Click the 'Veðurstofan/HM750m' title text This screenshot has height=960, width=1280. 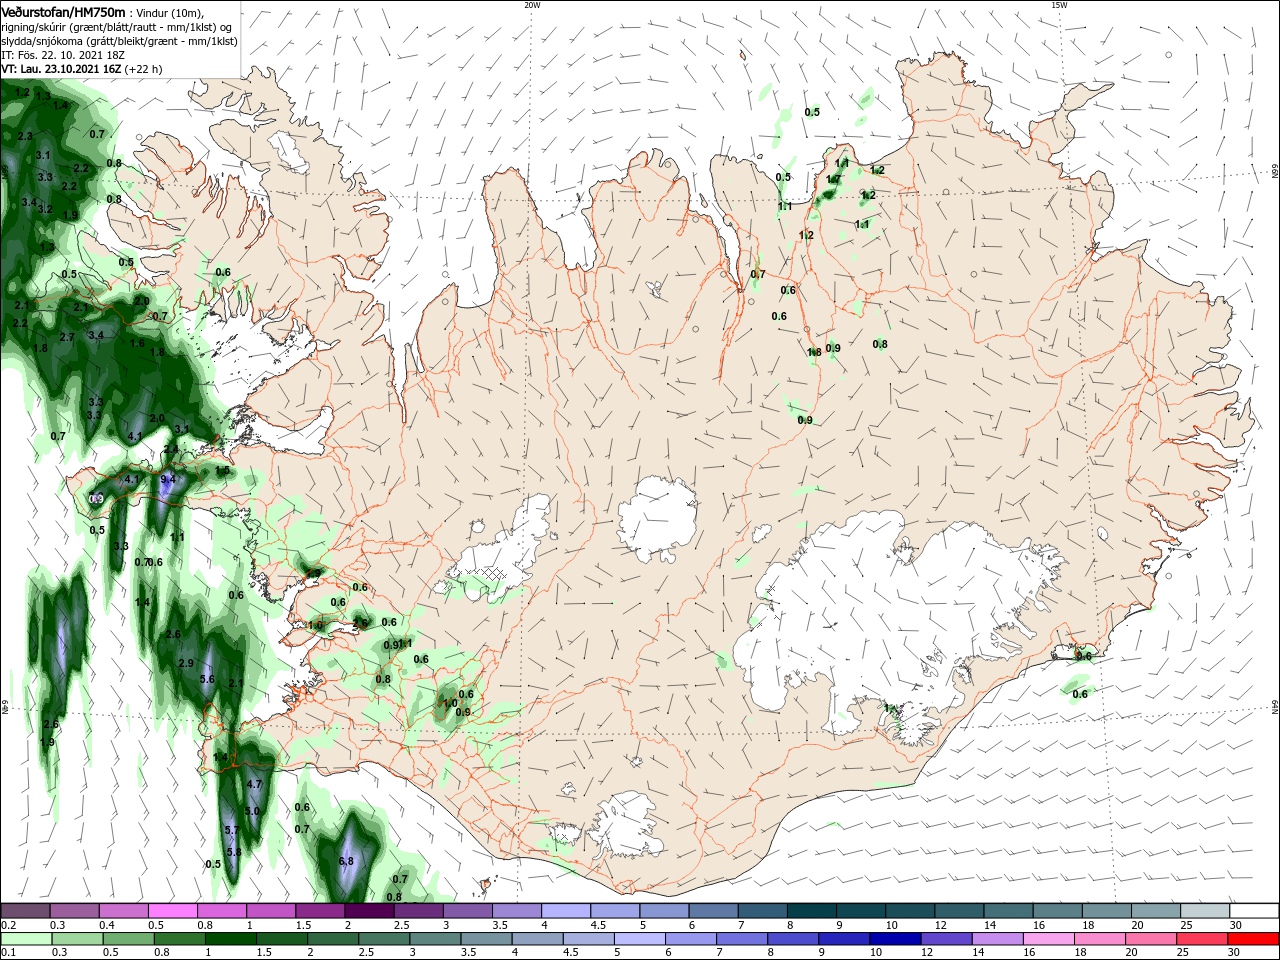[63, 11]
